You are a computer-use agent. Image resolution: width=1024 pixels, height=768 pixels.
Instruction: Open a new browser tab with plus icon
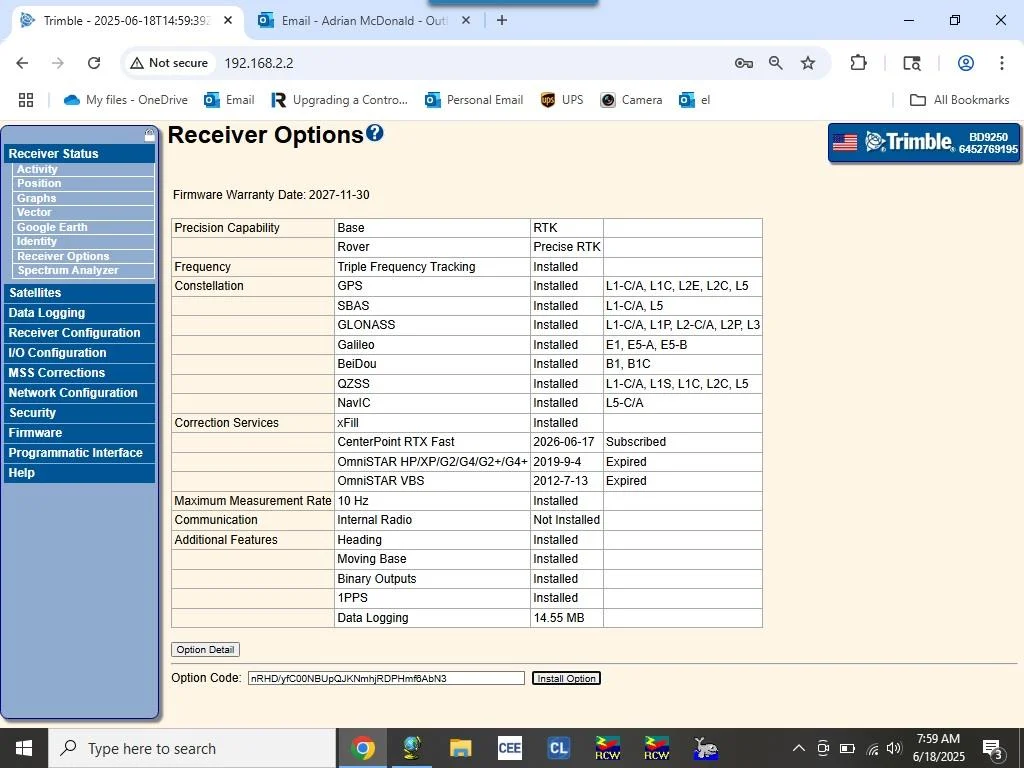click(502, 20)
